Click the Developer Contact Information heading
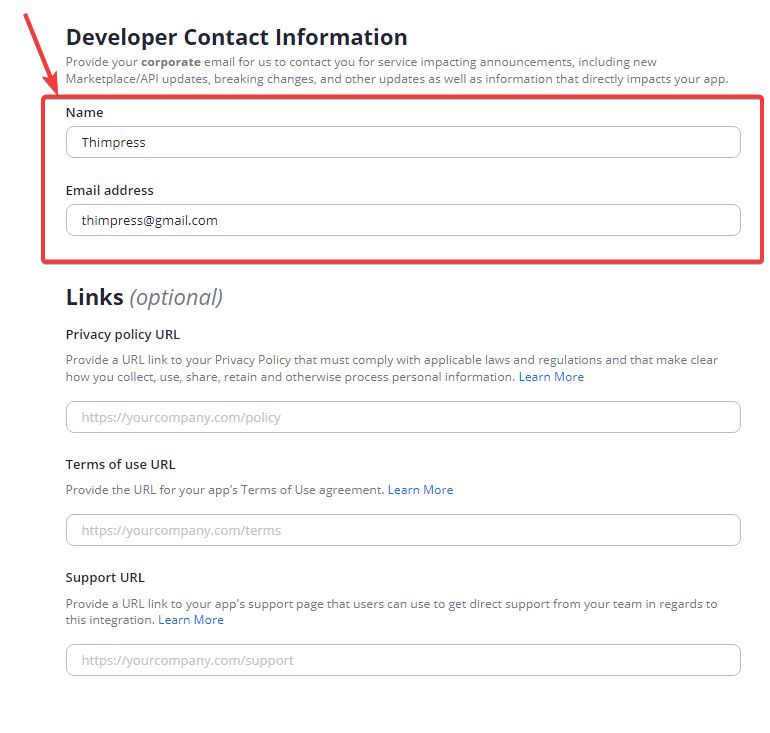The height and width of the screenshot is (733, 770). point(236,38)
